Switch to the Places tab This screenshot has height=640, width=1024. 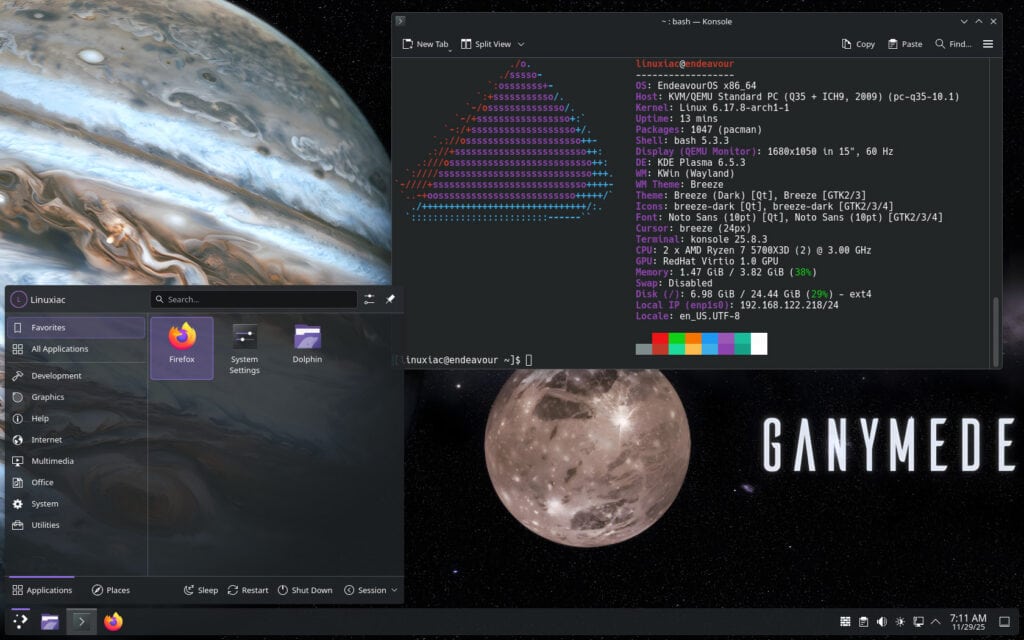click(110, 590)
